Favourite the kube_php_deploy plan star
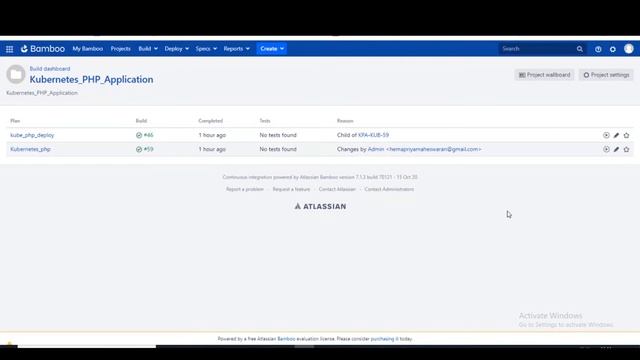640x360 pixels. pyautogui.click(x=627, y=135)
